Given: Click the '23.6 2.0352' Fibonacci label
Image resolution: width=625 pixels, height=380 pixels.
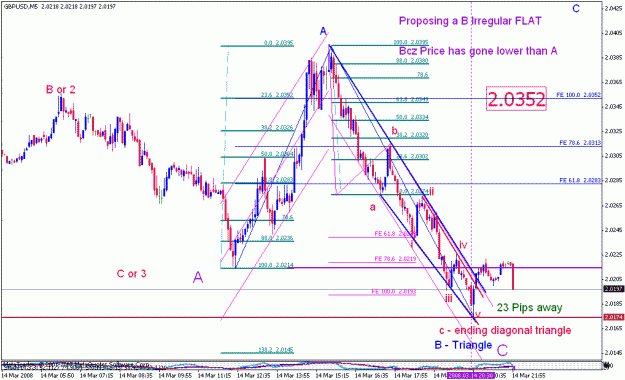Looking at the screenshot, I should (x=277, y=95).
